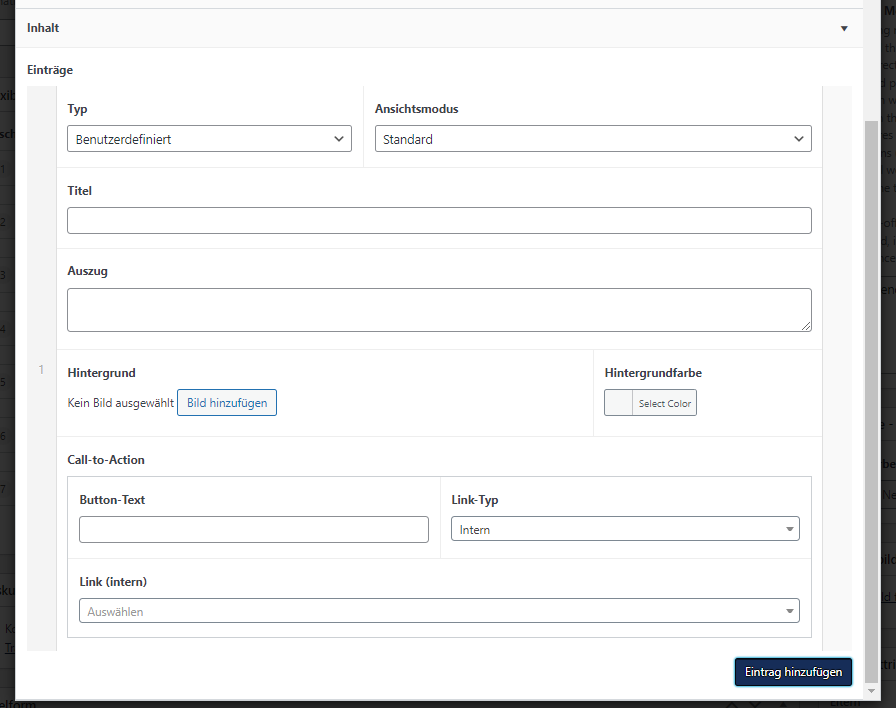Click the Kein Bild ausgewählt text
The height and width of the screenshot is (708, 896).
[120, 403]
